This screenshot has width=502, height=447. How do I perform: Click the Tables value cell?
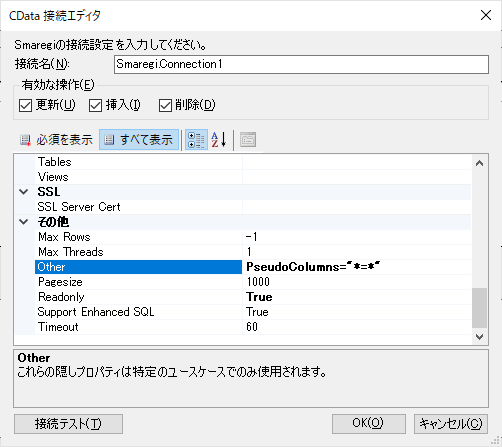[357, 162]
